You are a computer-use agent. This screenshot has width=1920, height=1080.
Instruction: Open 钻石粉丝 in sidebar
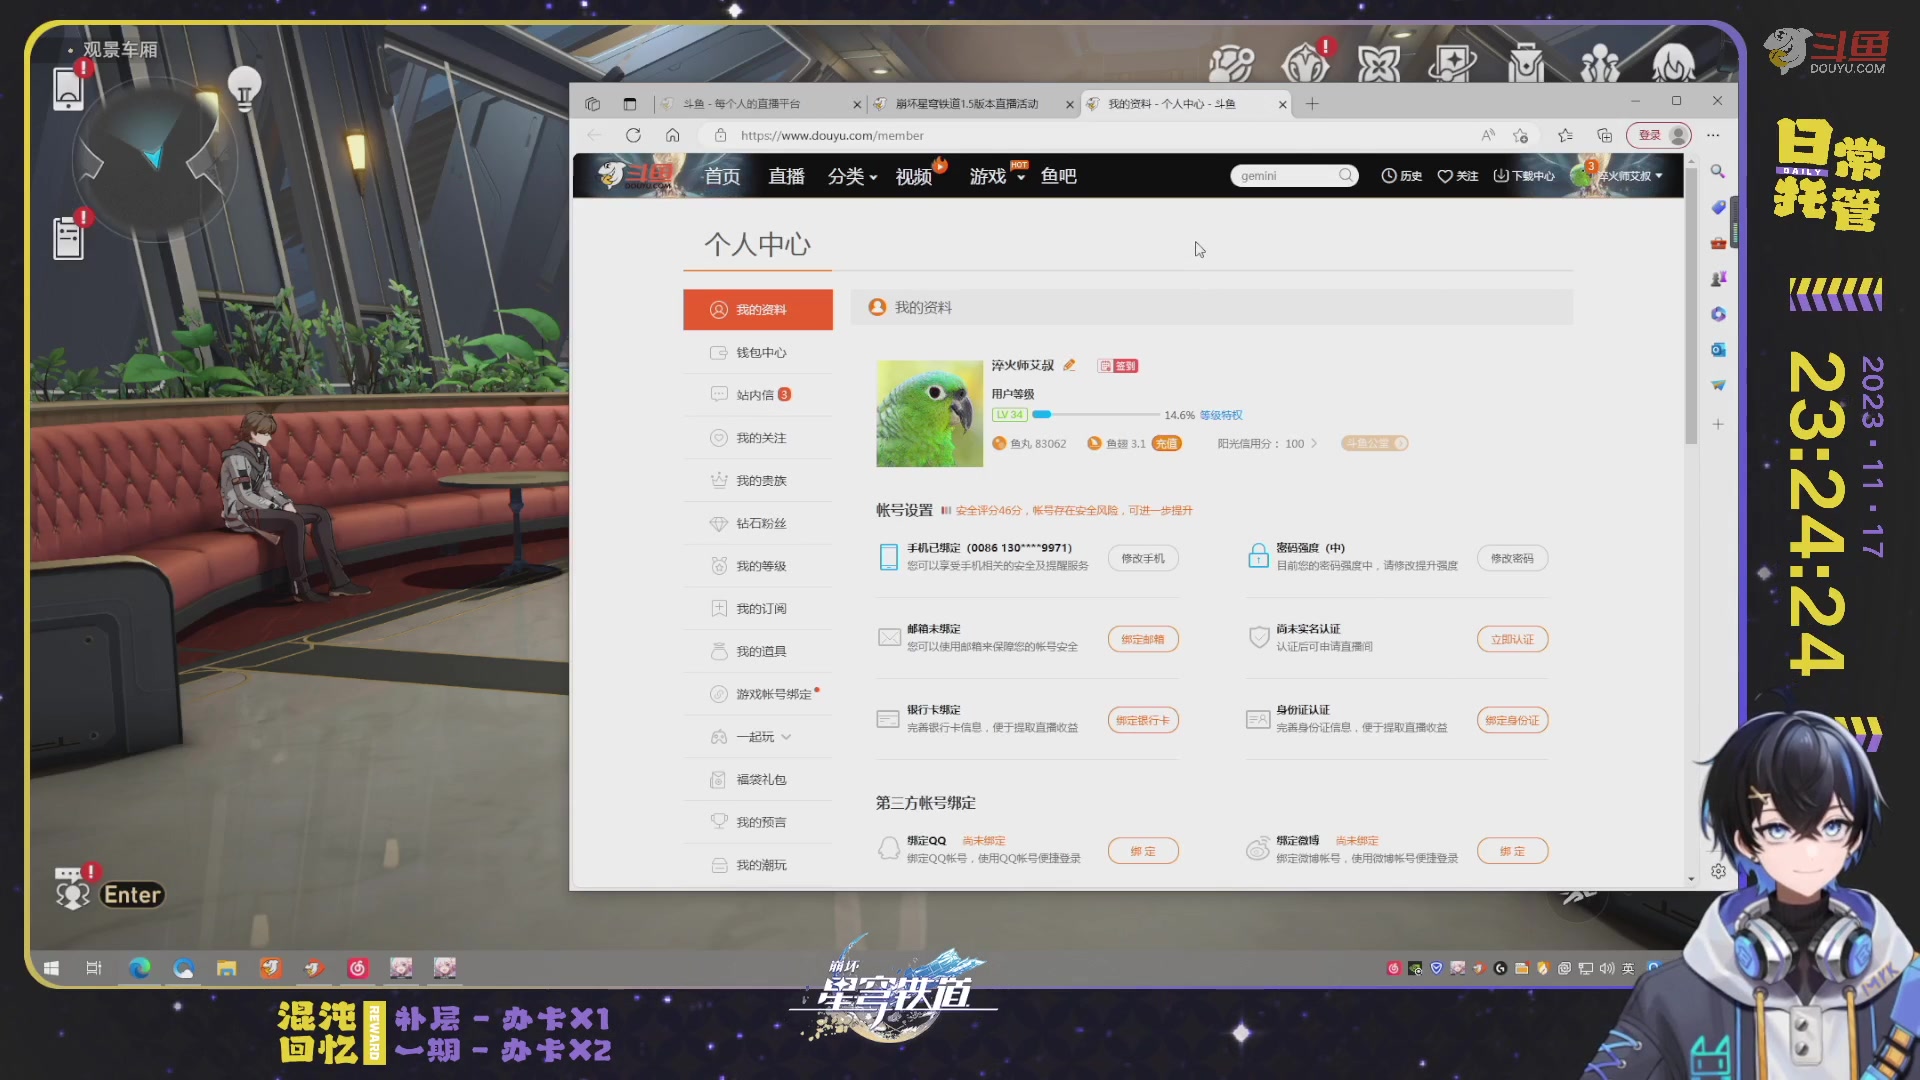pyautogui.click(x=758, y=524)
